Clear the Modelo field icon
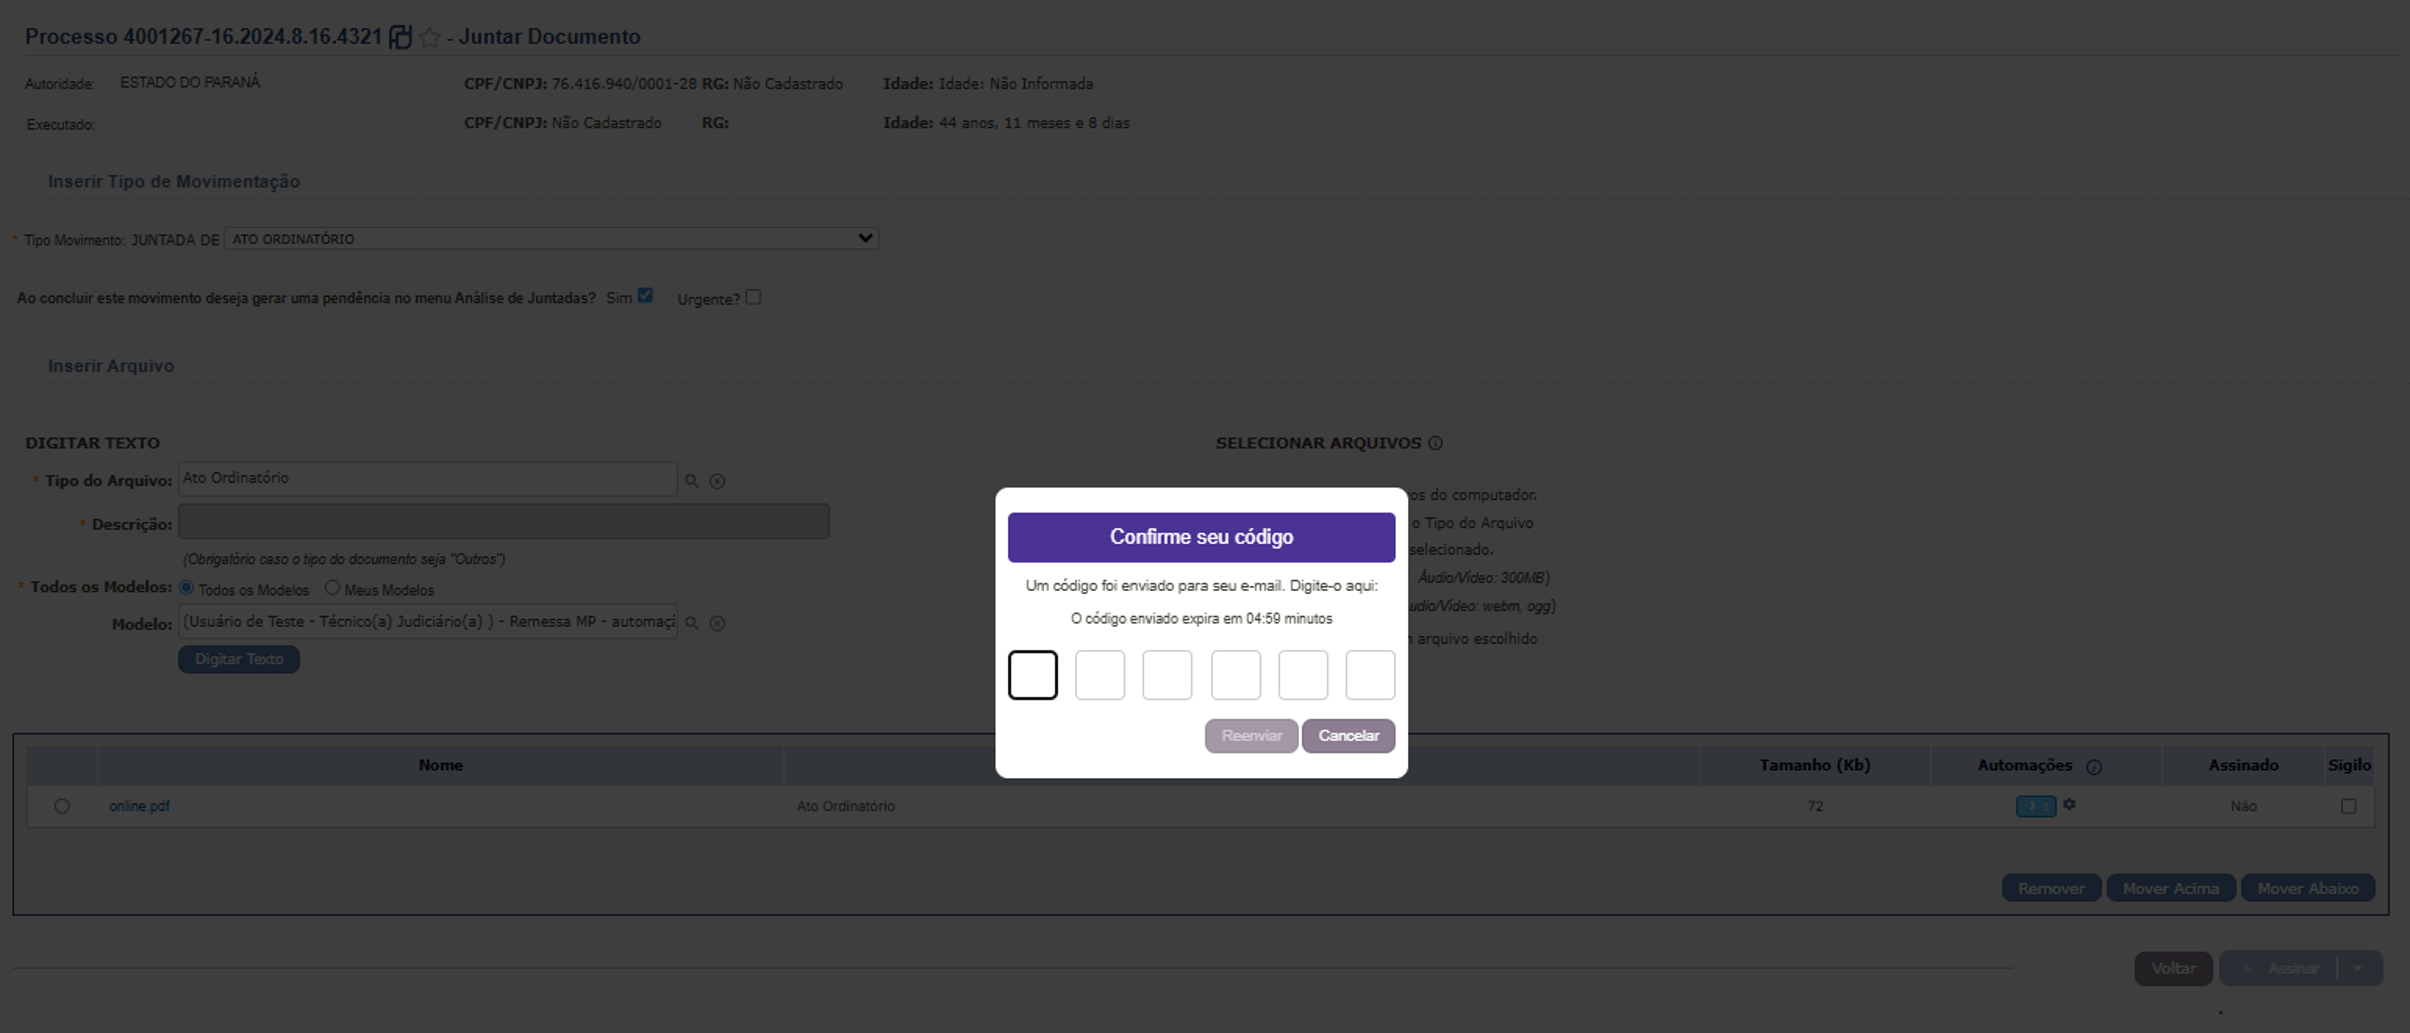Image resolution: width=2410 pixels, height=1033 pixels. pyautogui.click(x=717, y=623)
